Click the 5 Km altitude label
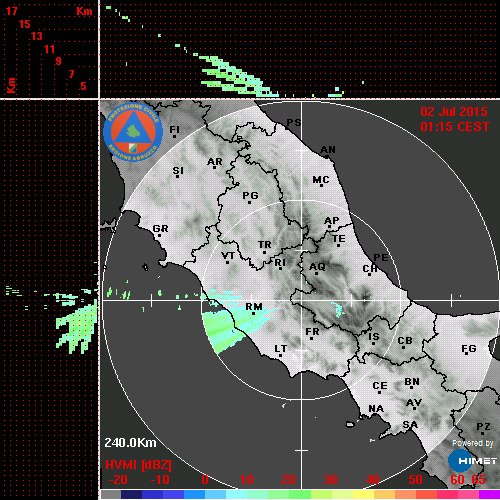The height and width of the screenshot is (500, 500). [x=83, y=86]
